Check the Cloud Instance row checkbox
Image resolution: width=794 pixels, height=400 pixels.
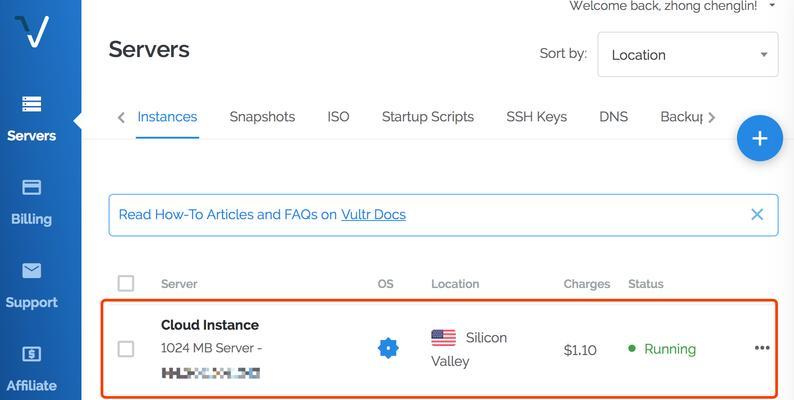tap(126, 349)
